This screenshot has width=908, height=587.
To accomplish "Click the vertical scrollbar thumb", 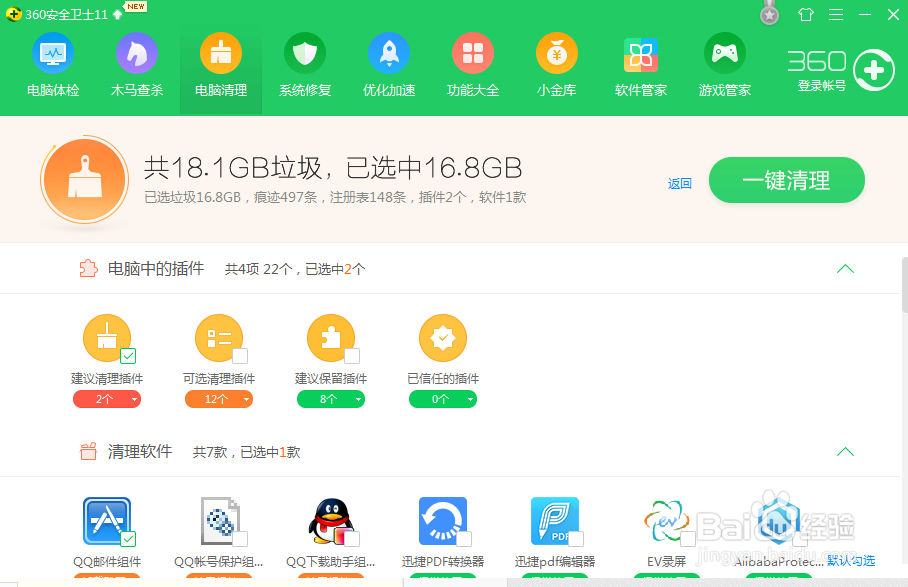I will pos(905,286).
